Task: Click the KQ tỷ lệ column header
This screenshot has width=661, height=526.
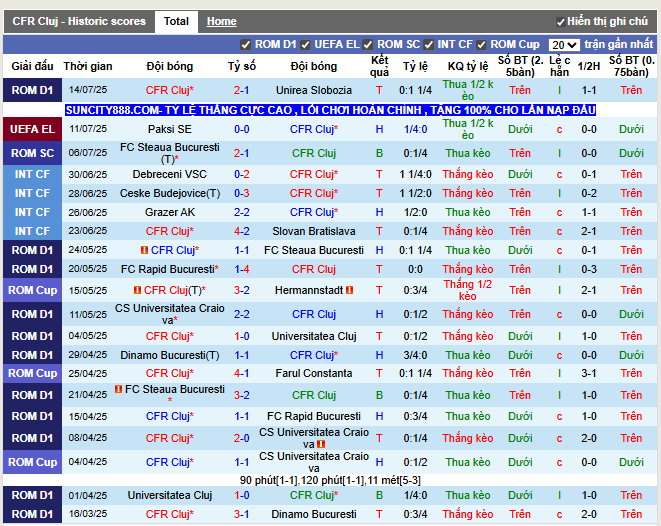Action: click(x=468, y=66)
